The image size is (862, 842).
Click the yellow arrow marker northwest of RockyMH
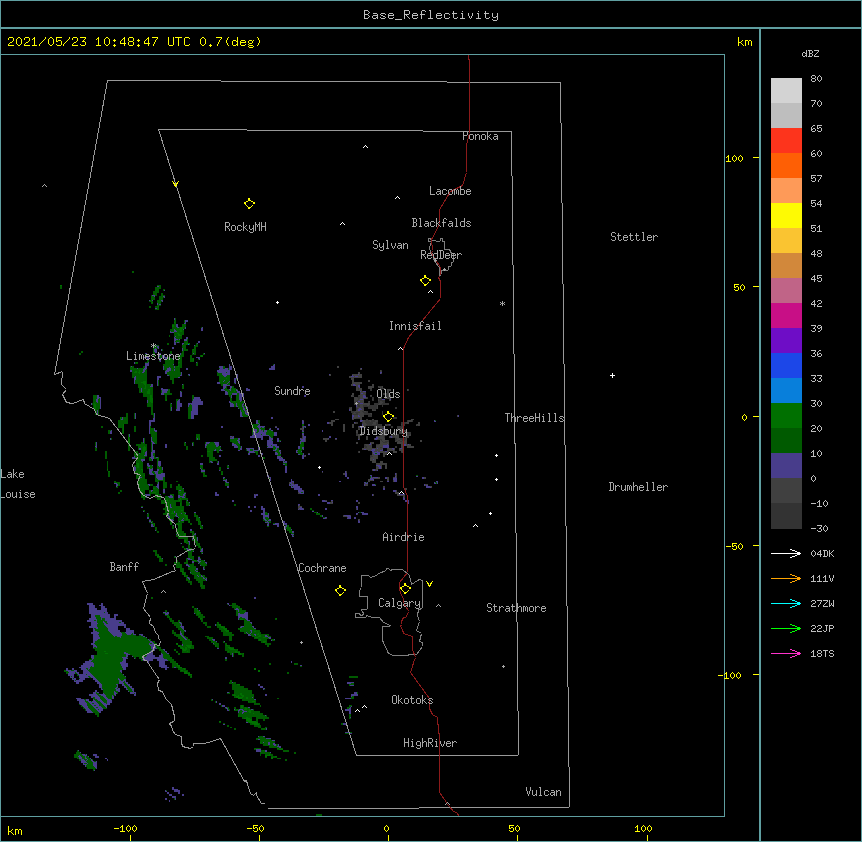(x=175, y=184)
